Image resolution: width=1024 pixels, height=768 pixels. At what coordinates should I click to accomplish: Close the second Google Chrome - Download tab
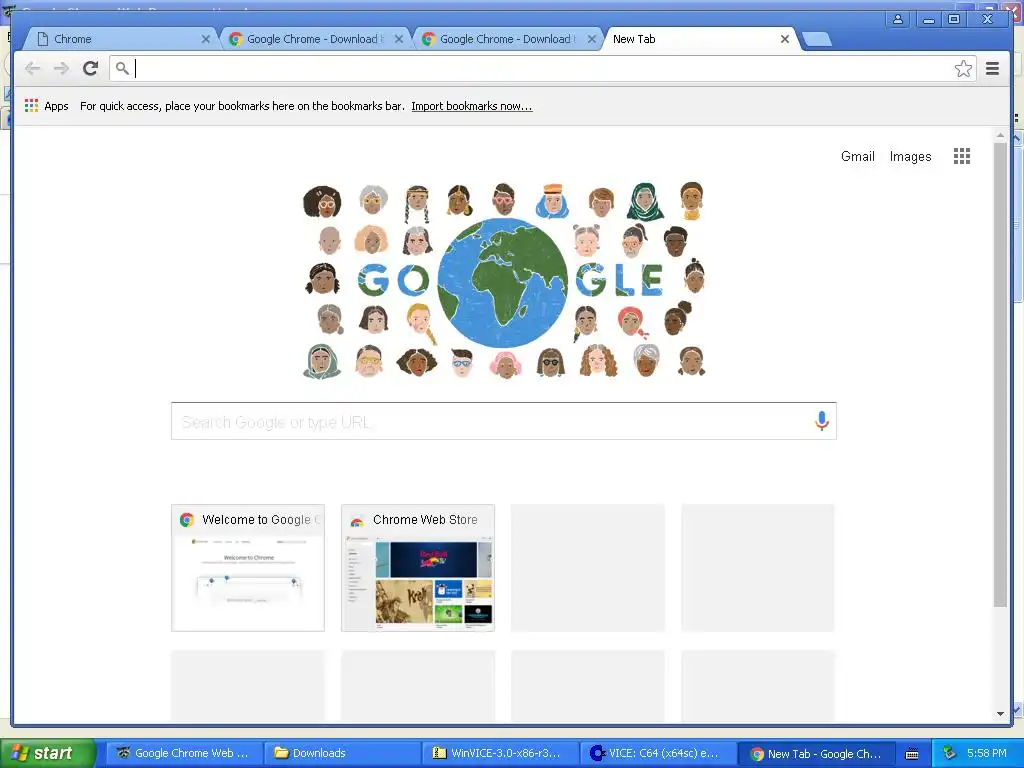(592, 39)
